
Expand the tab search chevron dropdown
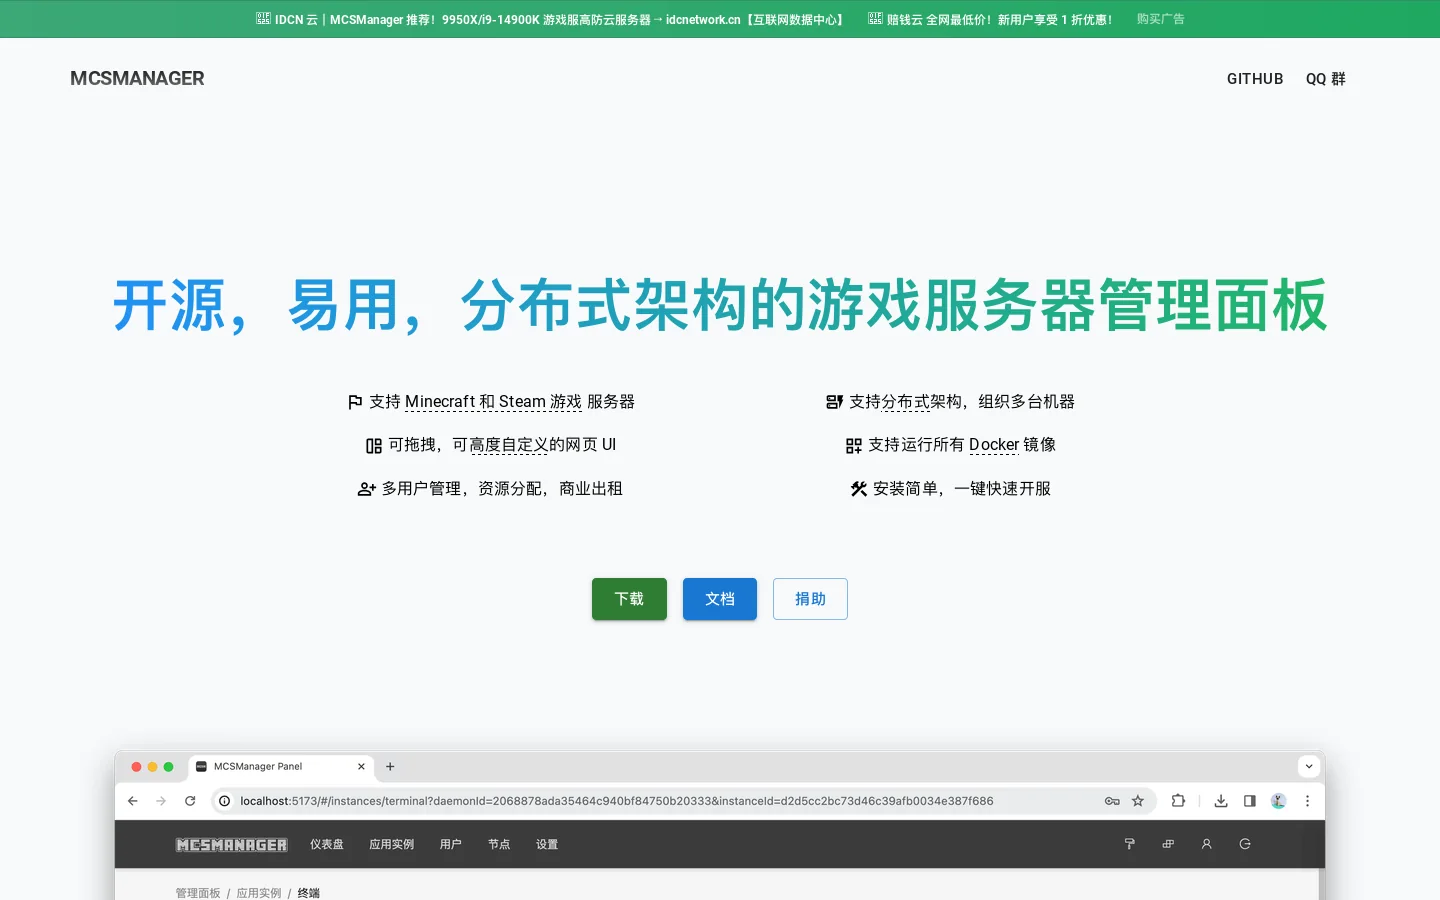point(1309,767)
